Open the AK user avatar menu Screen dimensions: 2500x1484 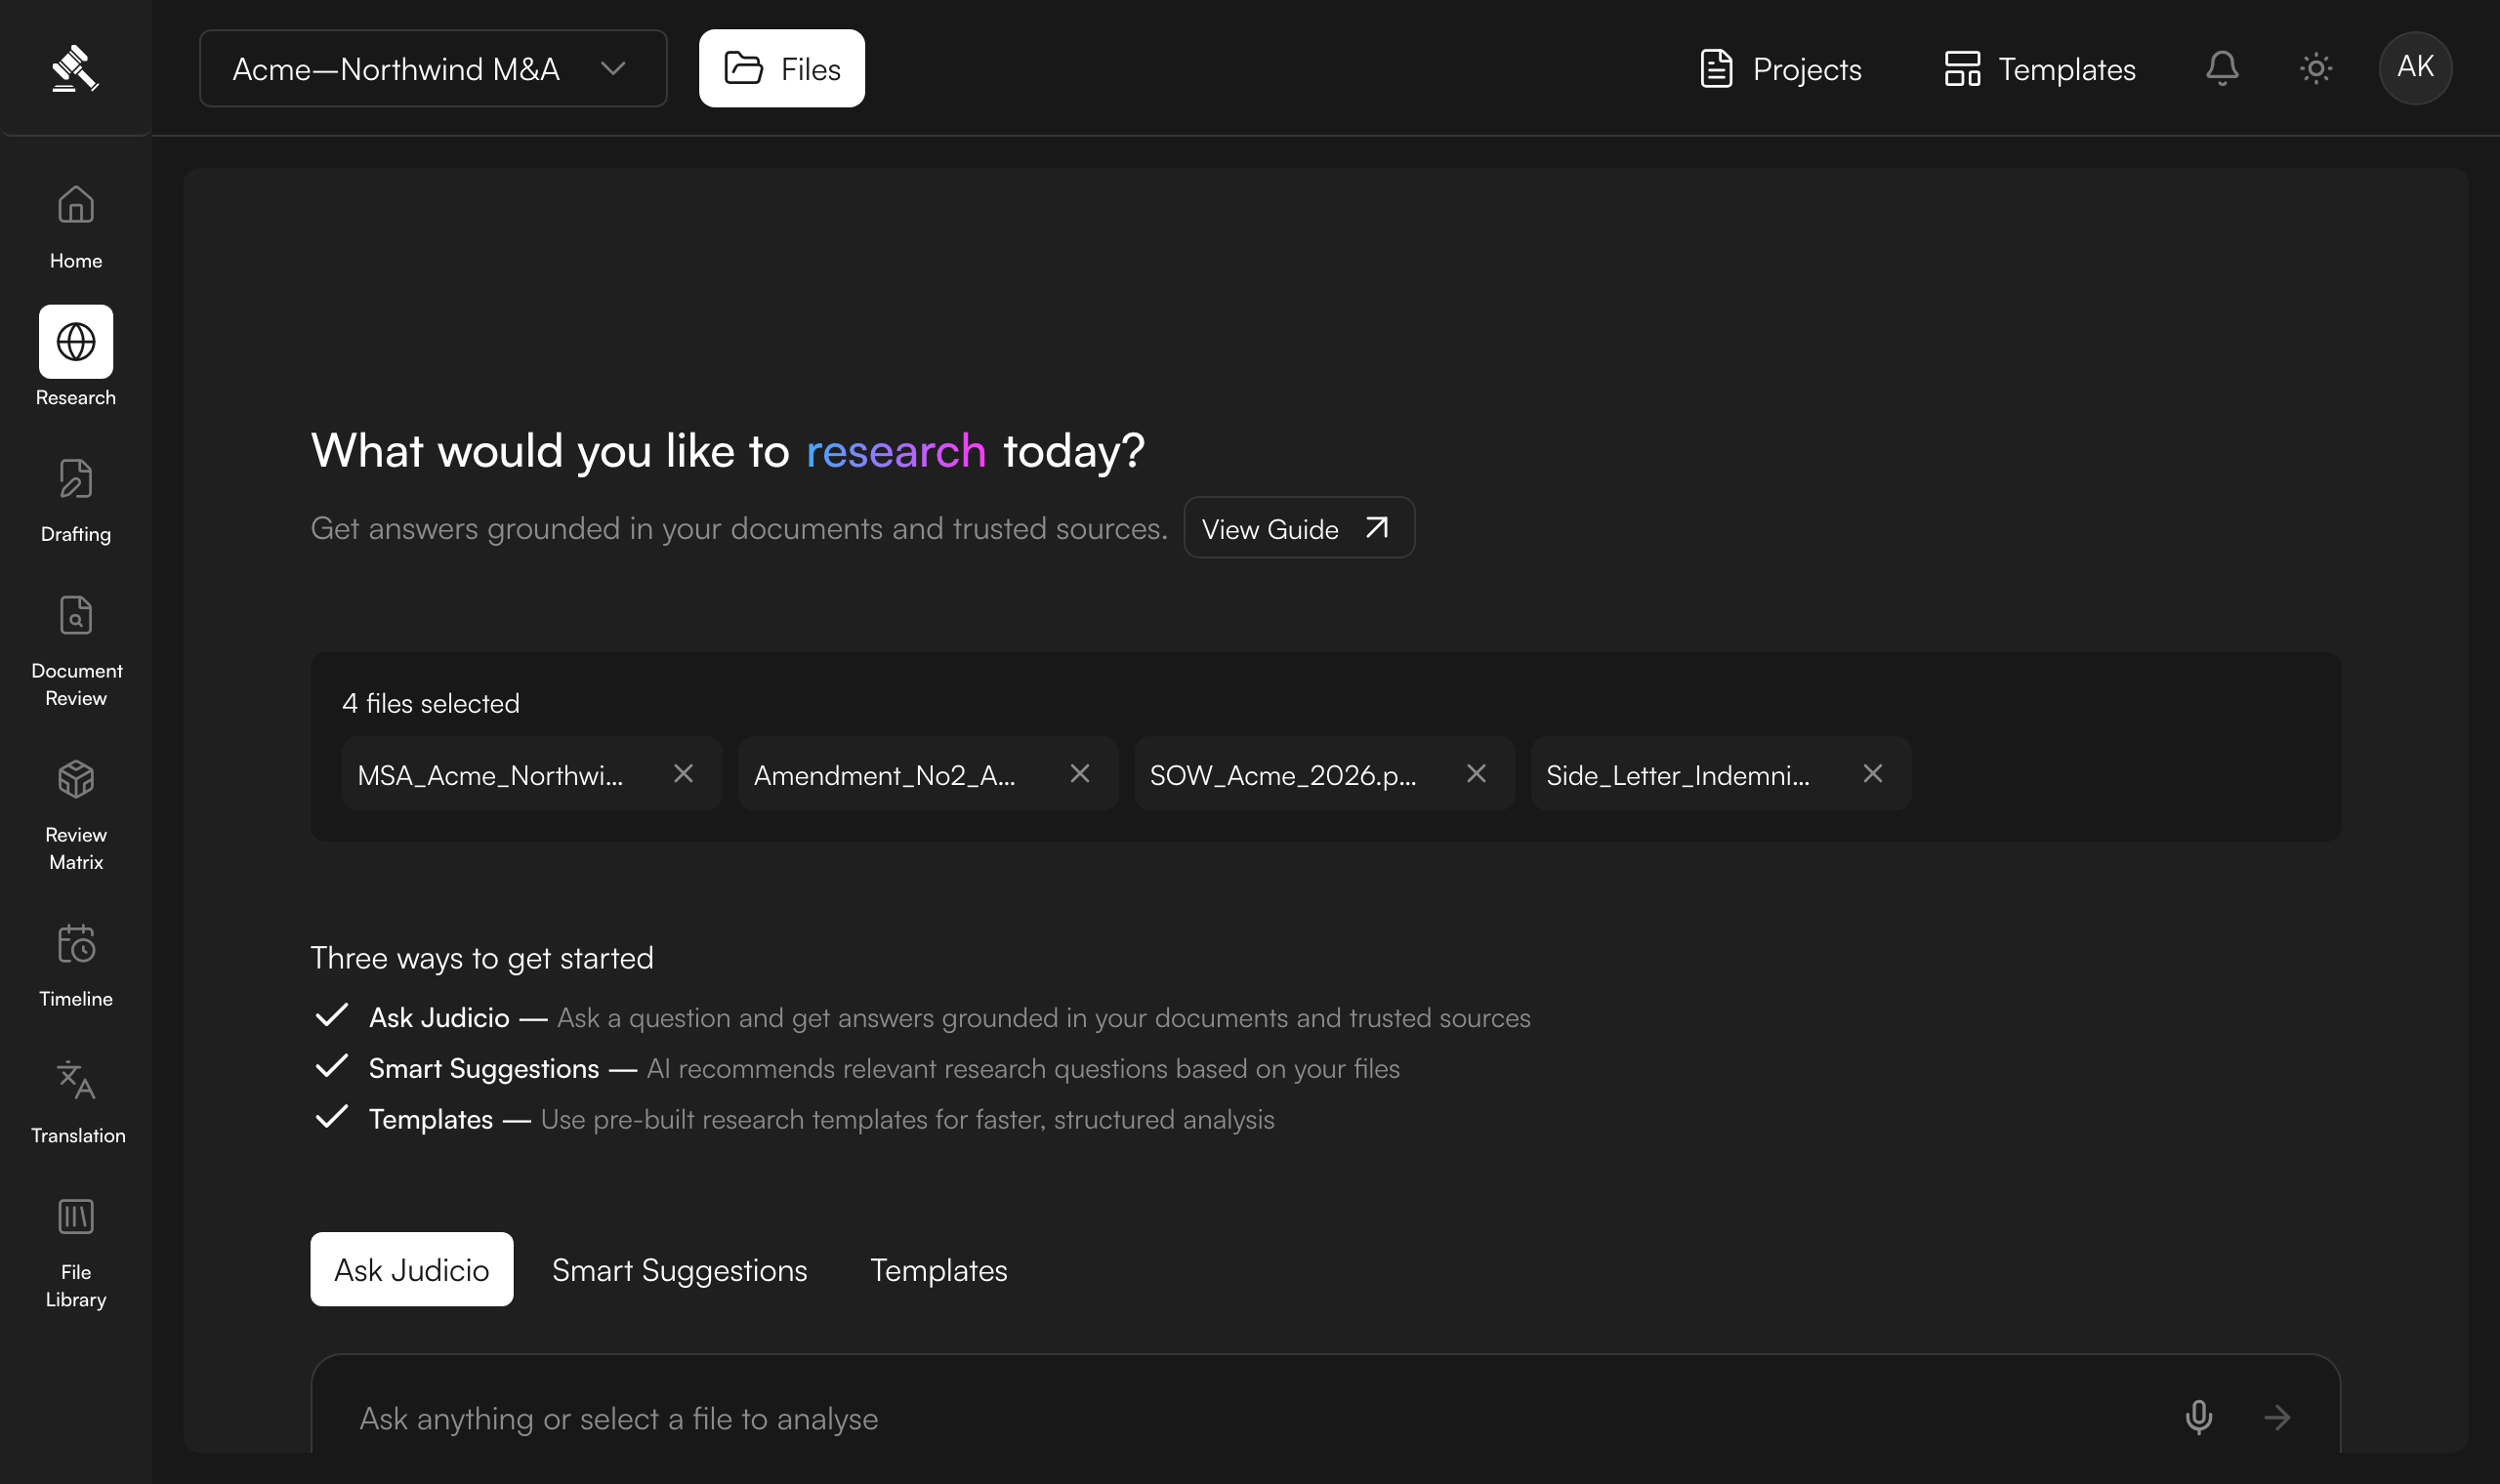pos(2415,68)
